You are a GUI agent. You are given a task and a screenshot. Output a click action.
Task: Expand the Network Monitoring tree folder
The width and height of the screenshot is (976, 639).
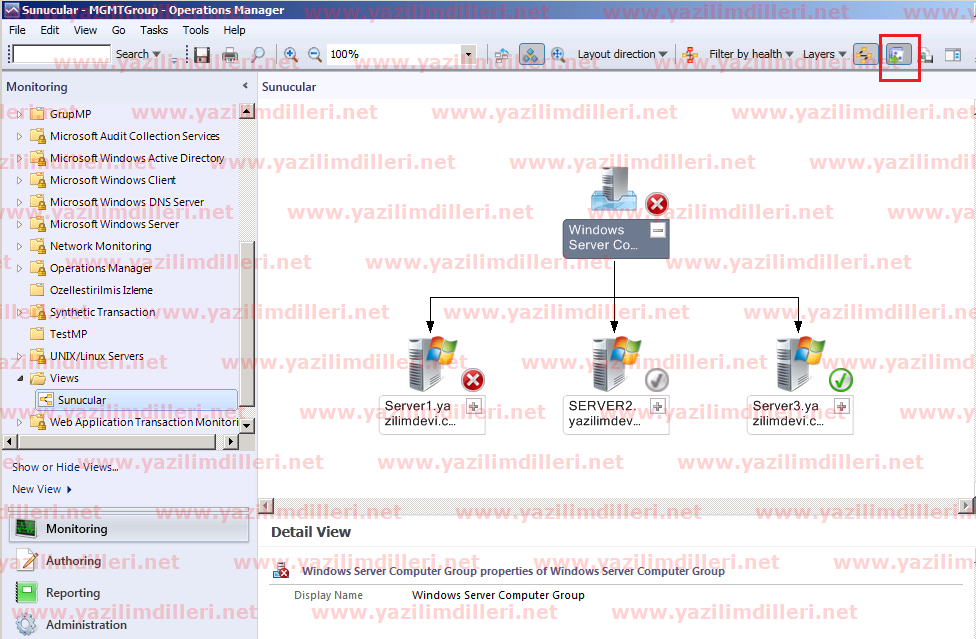coord(19,246)
